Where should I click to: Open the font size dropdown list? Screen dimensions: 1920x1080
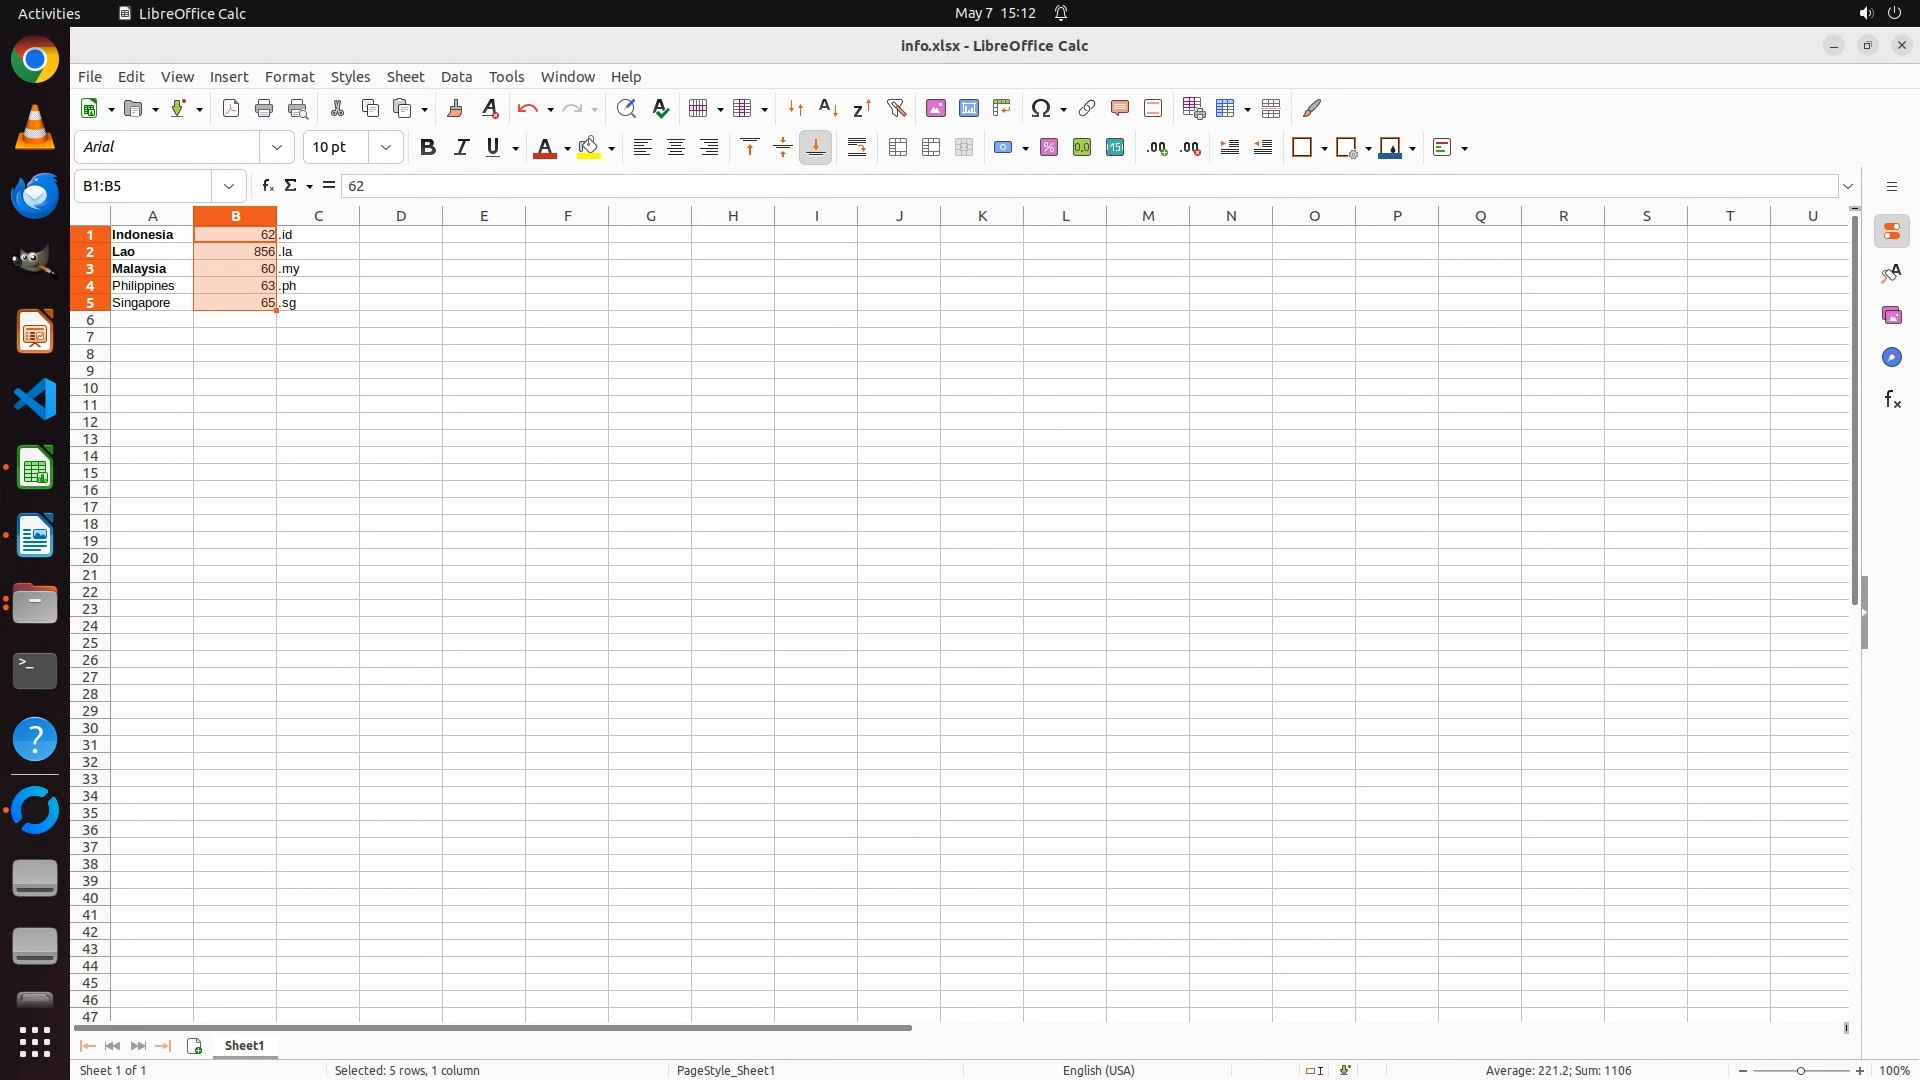(386, 148)
